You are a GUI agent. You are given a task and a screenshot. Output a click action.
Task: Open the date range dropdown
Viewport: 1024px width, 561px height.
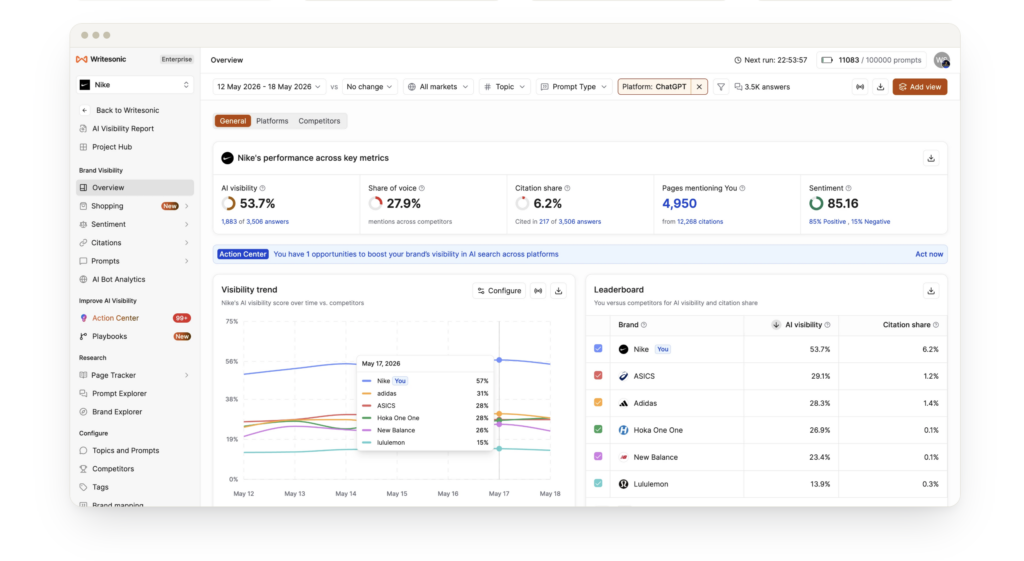tap(268, 87)
